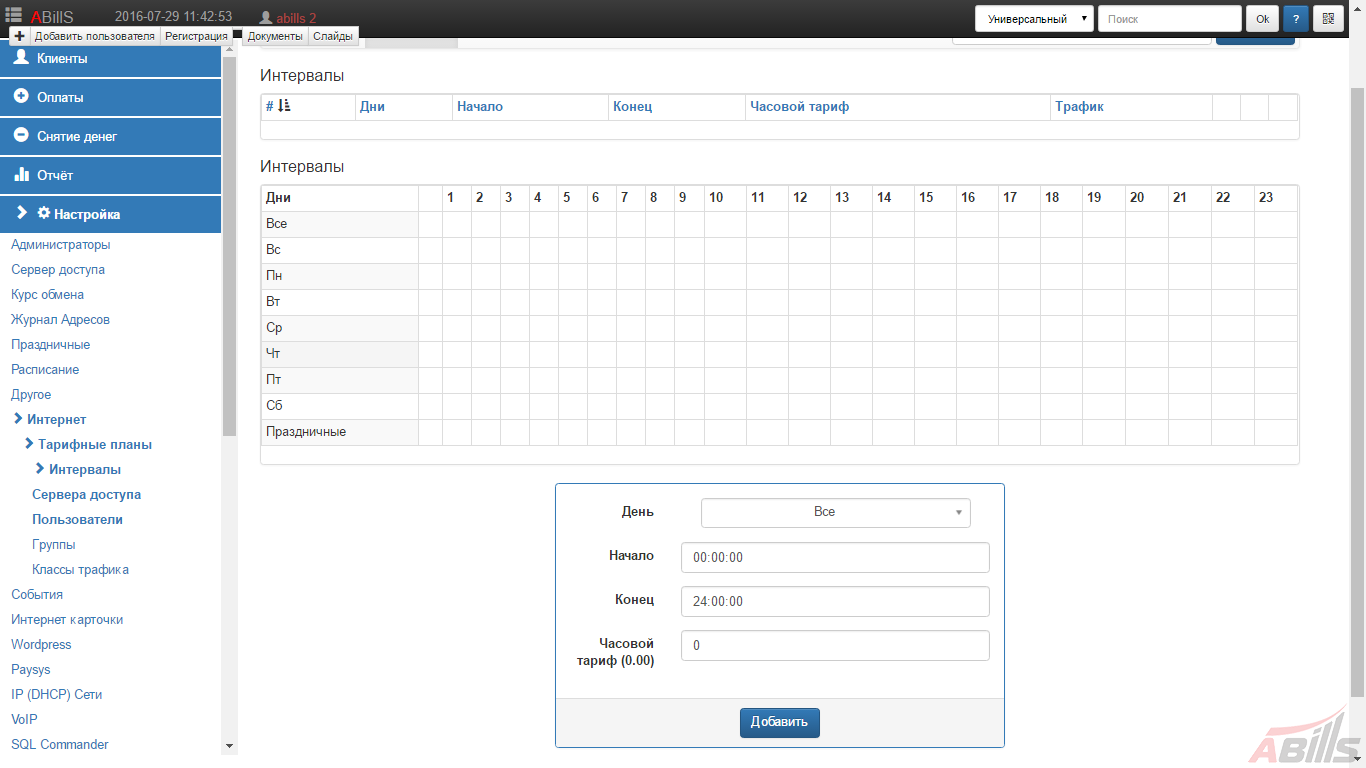Click the QR code icon in top bar
Image resolution: width=1366 pixels, height=768 pixels.
(x=1329, y=19)
